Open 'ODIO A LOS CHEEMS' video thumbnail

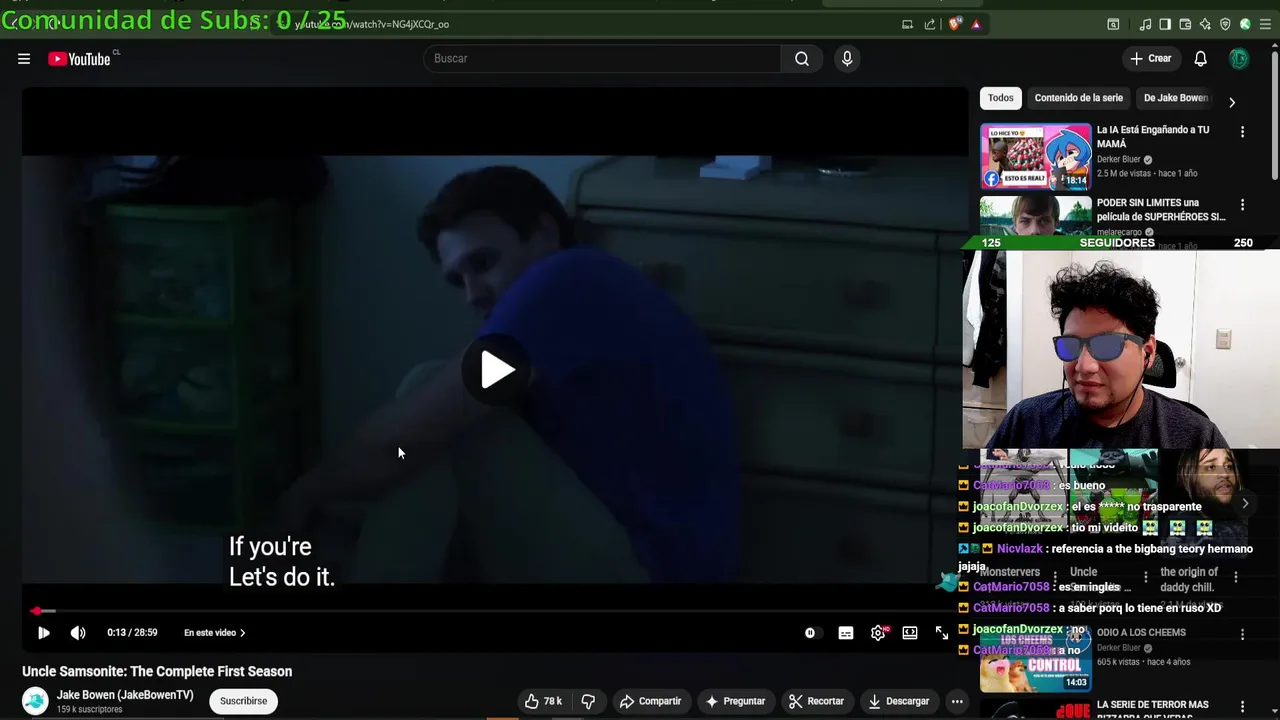coord(1036,659)
